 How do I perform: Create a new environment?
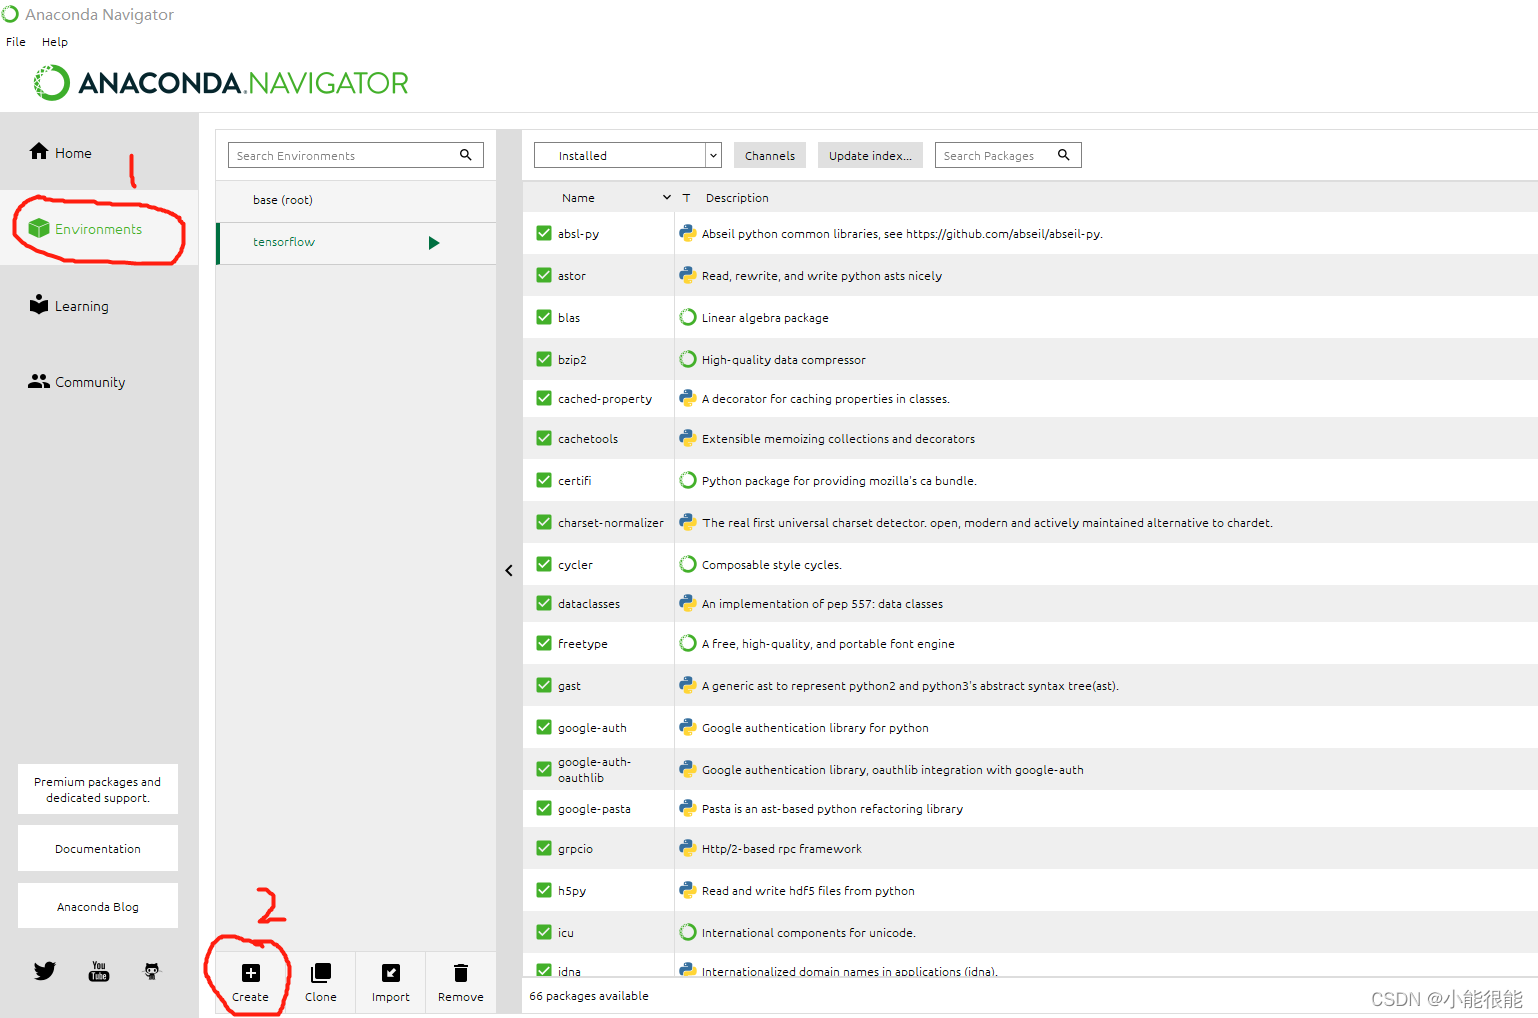250,982
